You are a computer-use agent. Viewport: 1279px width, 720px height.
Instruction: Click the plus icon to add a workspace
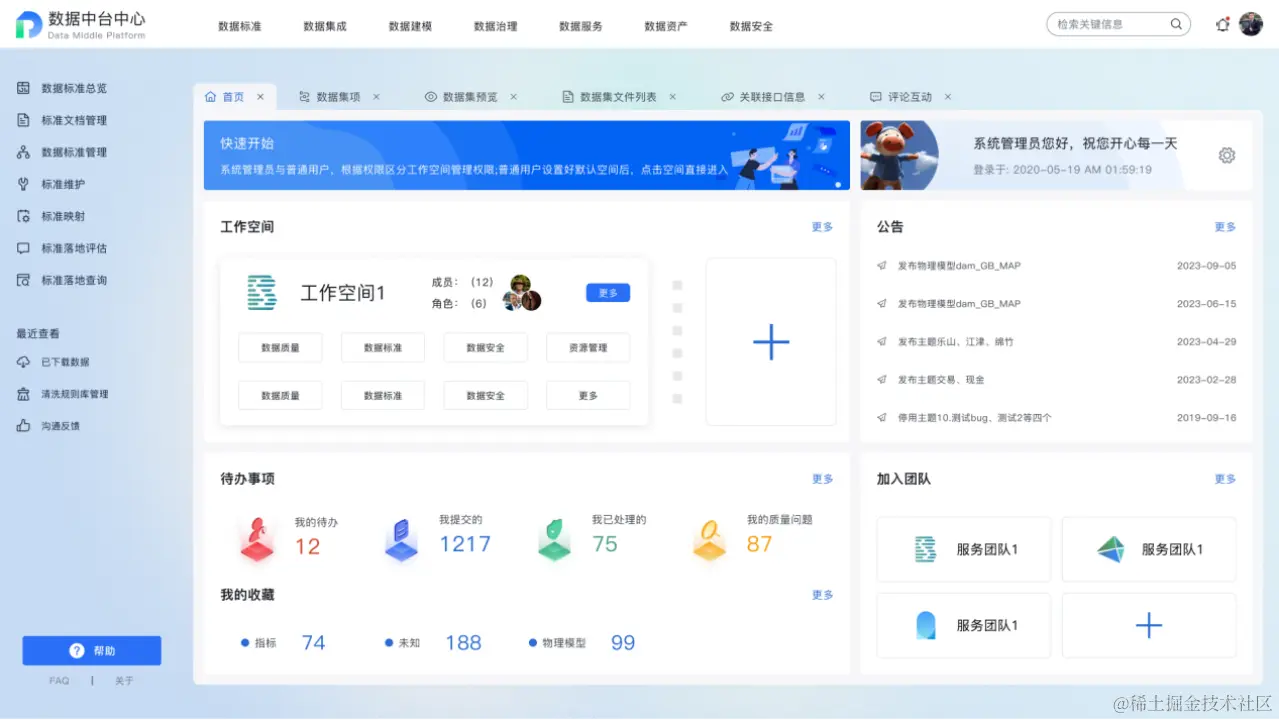tap(770, 342)
